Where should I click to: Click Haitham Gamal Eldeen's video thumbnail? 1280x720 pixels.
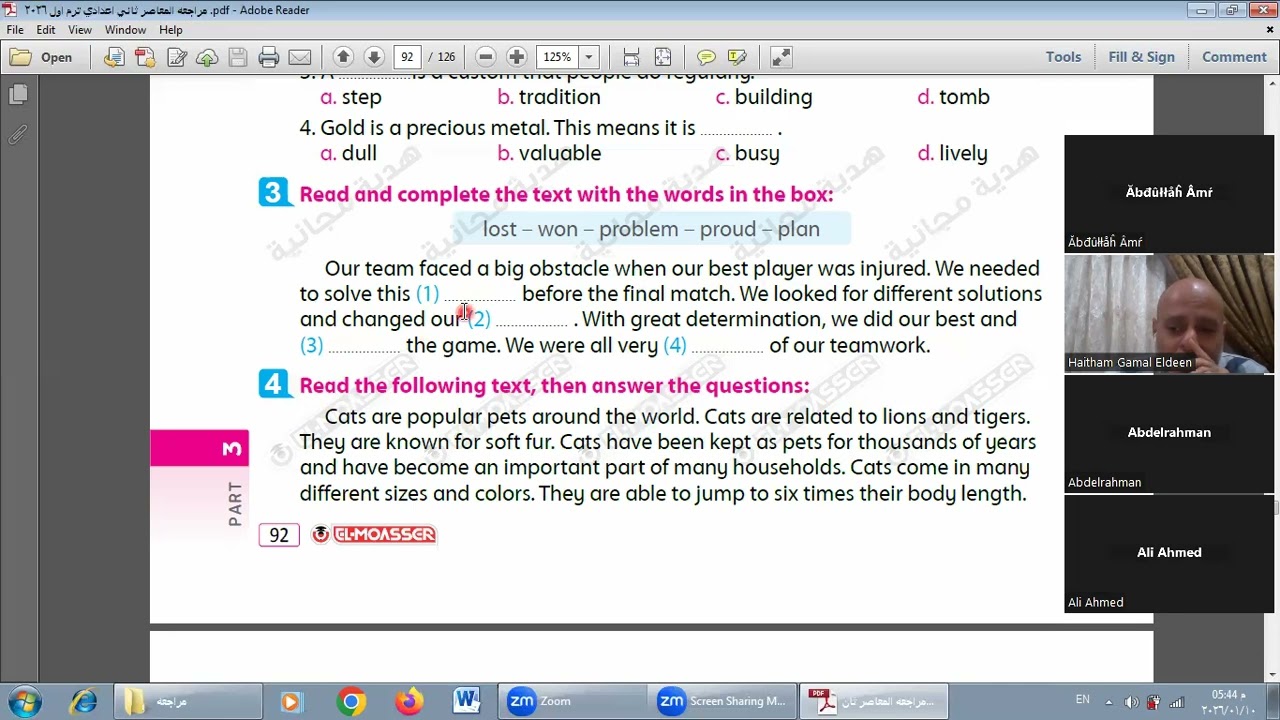(x=1169, y=313)
